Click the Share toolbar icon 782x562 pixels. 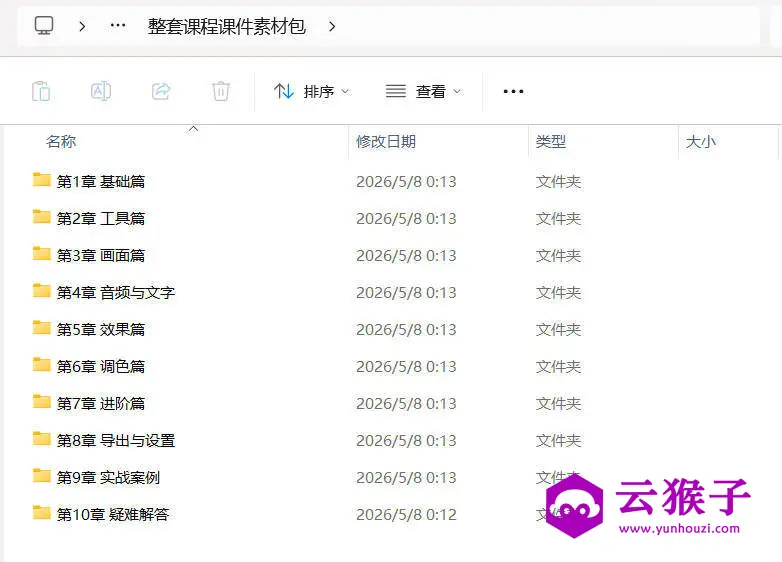(x=161, y=91)
